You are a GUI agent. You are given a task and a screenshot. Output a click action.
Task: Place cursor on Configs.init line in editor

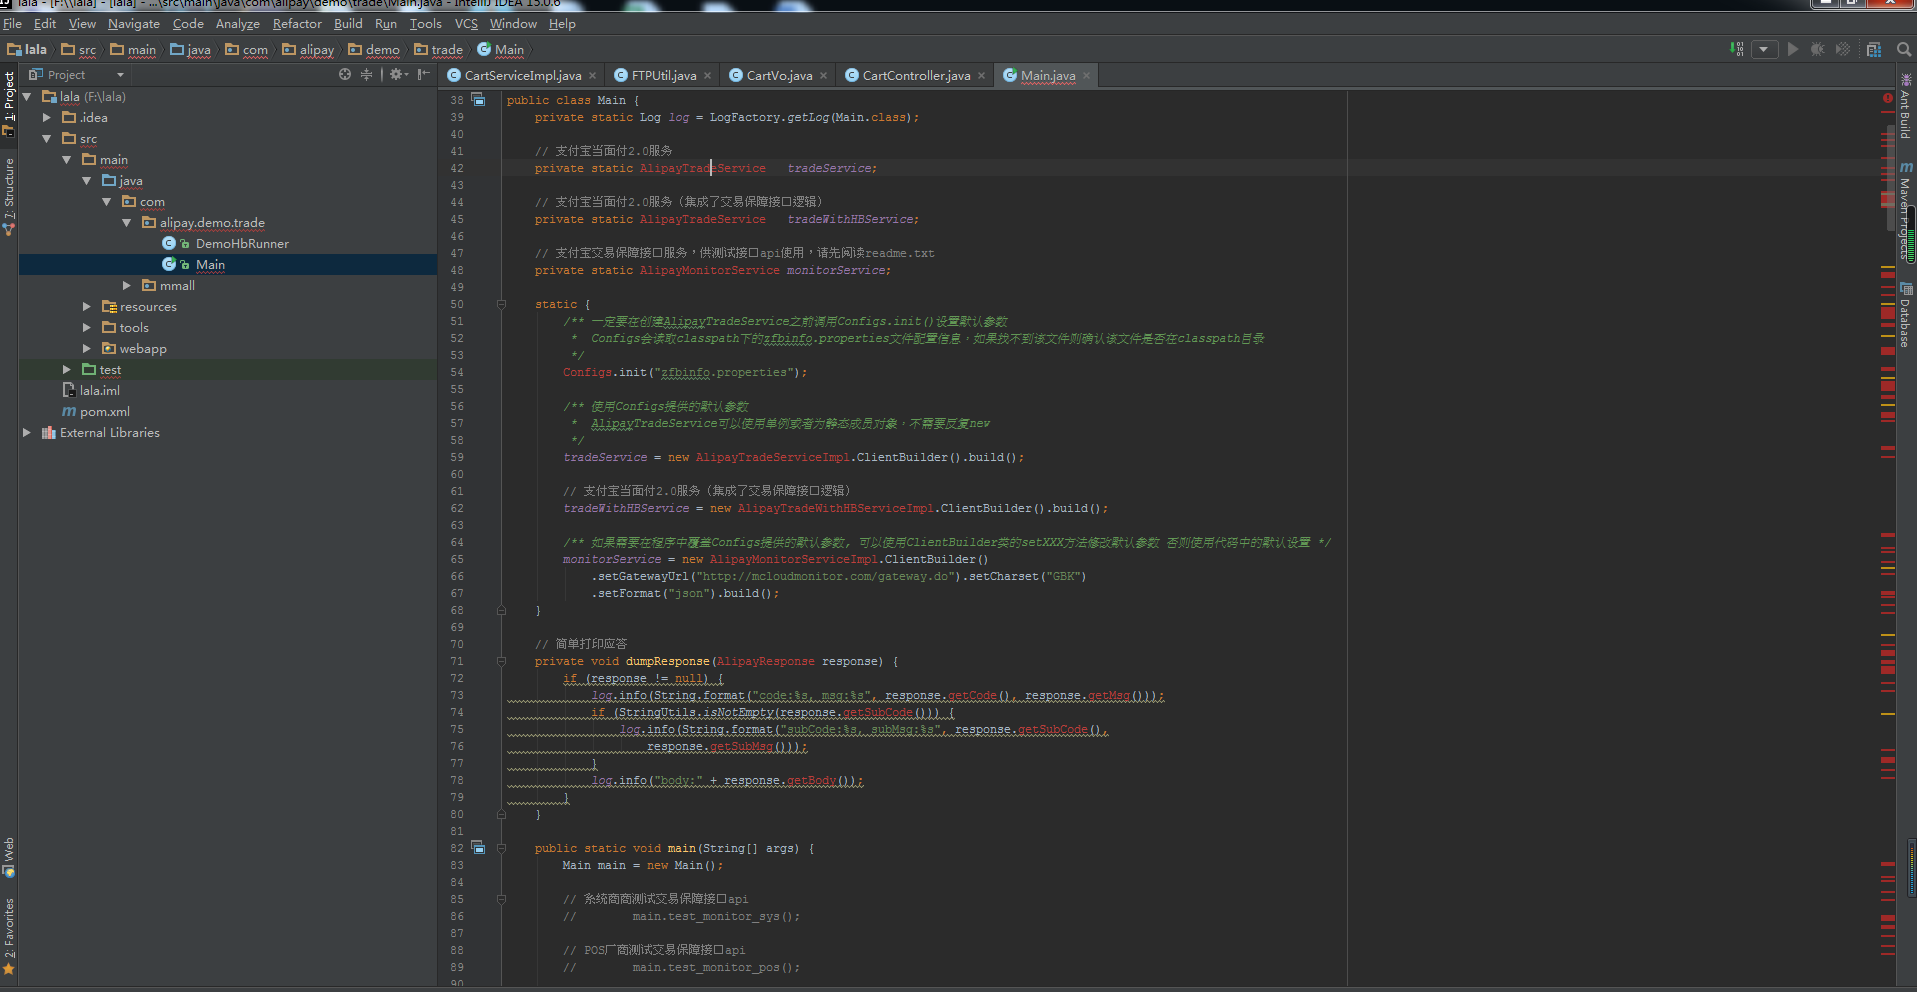[x=685, y=372]
